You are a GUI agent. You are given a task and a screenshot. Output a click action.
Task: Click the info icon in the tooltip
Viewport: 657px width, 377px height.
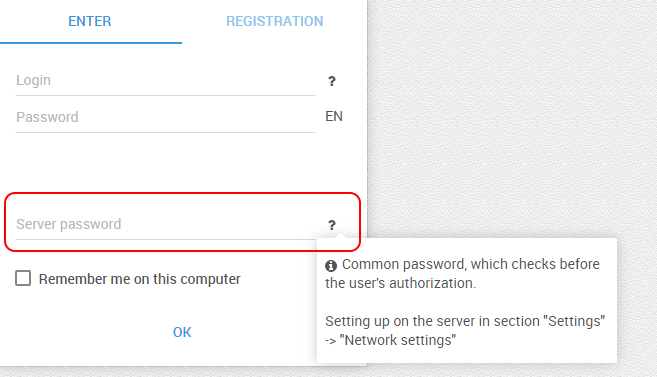331,266
